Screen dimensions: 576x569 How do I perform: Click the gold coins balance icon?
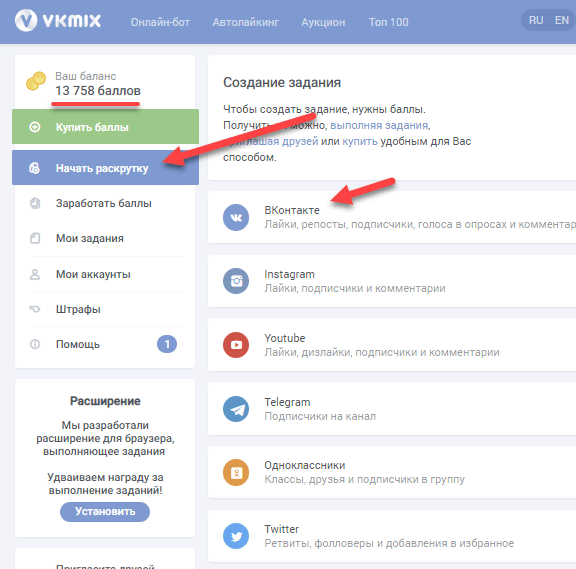[x=36, y=81]
